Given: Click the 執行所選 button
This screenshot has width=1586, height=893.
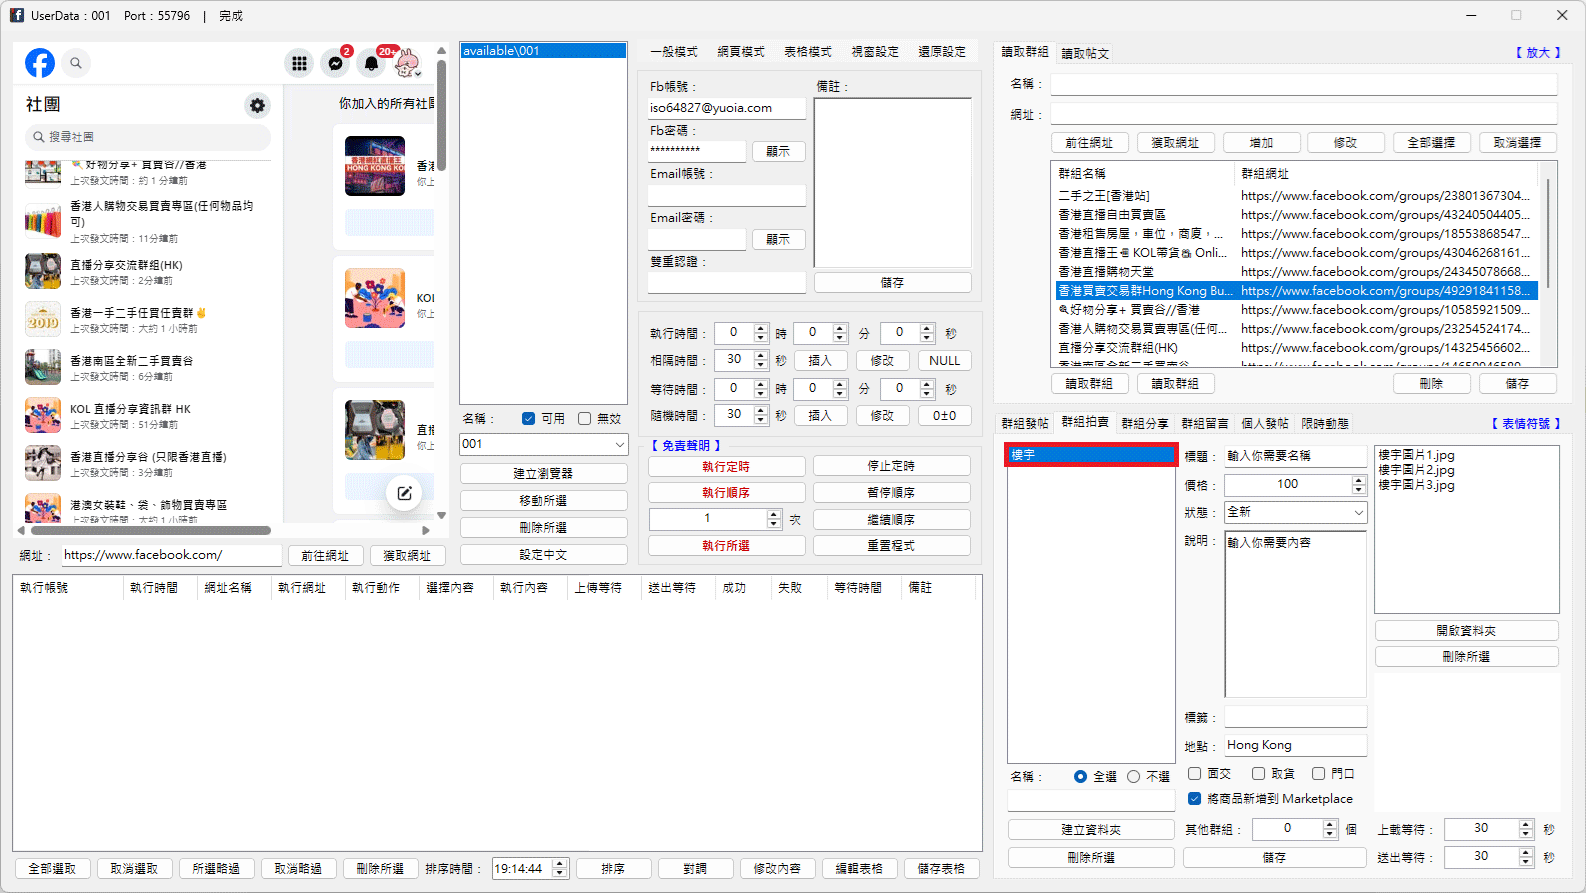Looking at the screenshot, I should point(726,546).
